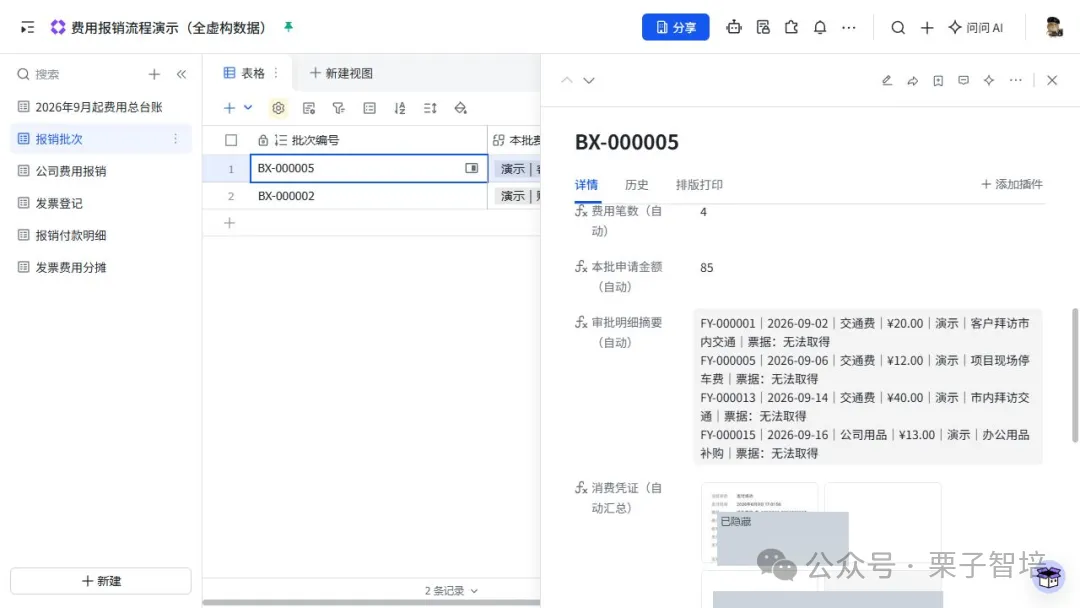The image size is (1080, 608).
Task: Open 问问 AI assistant
Action: coord(975,28)
